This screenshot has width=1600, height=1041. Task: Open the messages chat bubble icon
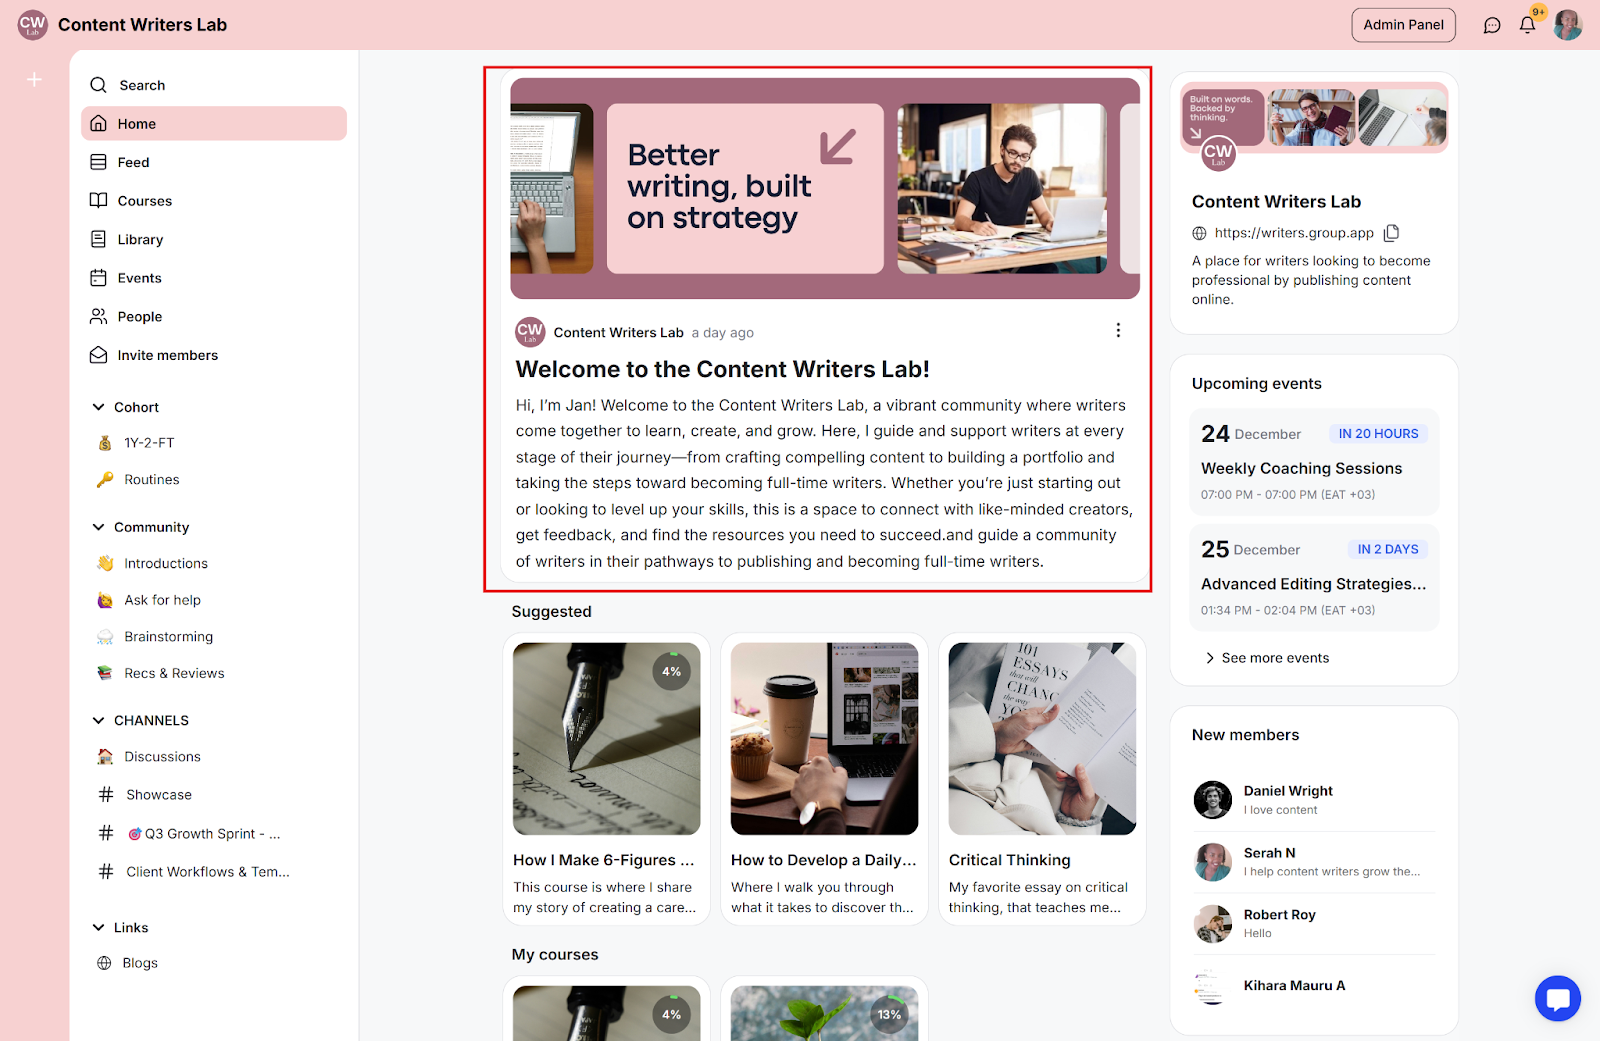click(1492, 25)
